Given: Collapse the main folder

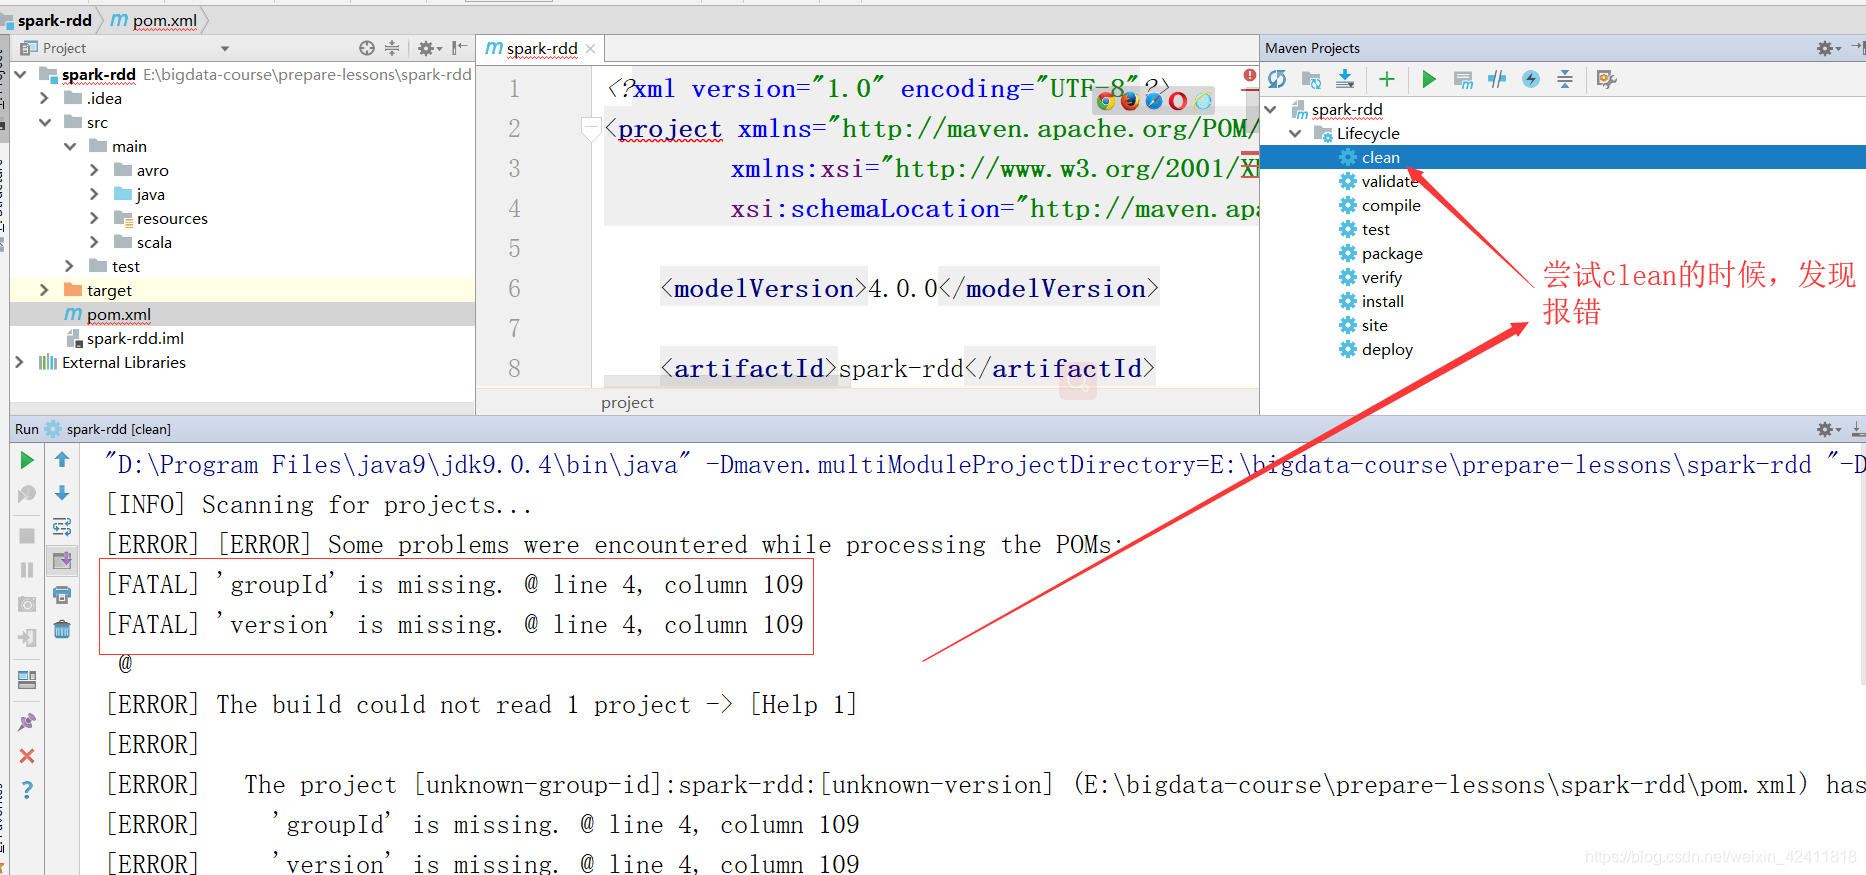Looking at the screenshot, I should tap(70, 146).
